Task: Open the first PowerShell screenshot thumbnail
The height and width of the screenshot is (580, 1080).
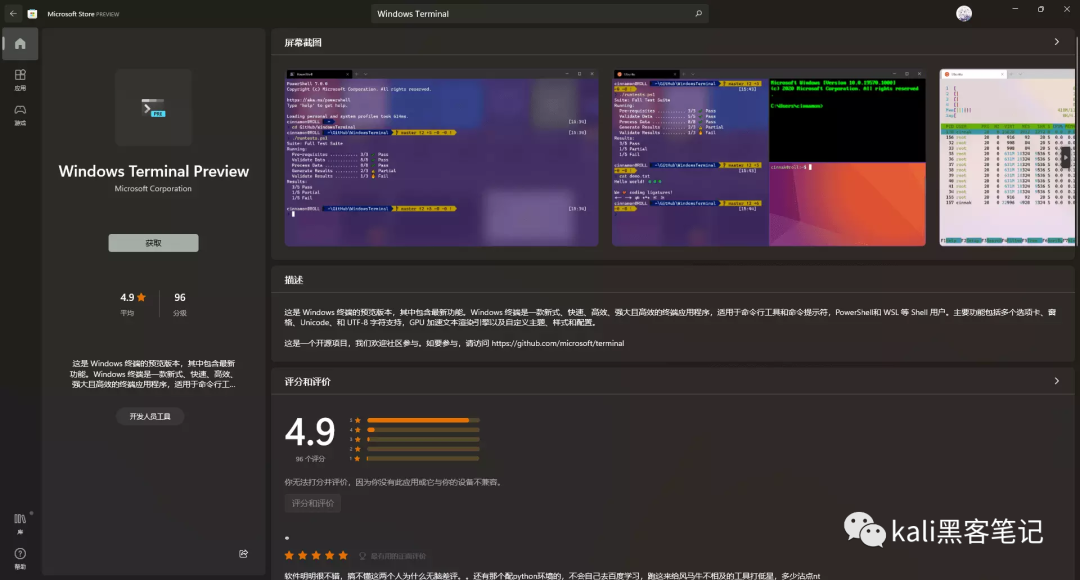Action: tap(442, 158)
